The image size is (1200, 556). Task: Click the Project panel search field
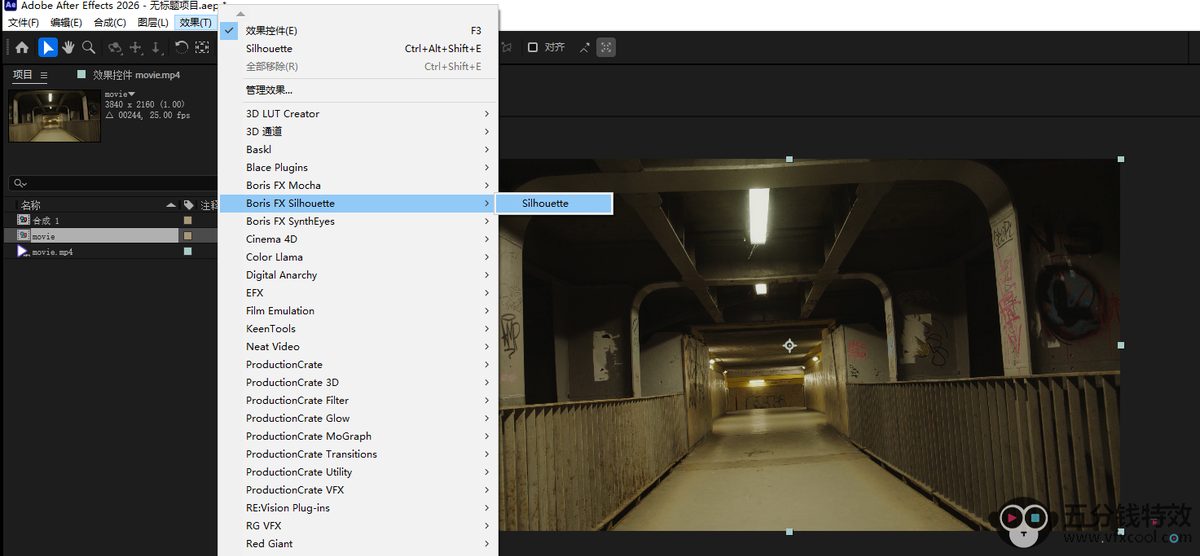(x=110, y=183)
